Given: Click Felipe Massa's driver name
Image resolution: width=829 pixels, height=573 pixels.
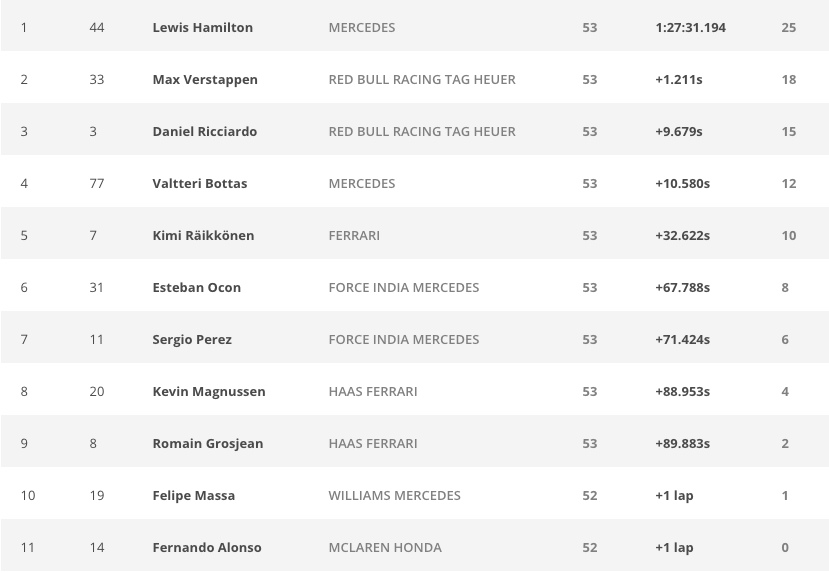Looking at the screenshot, I should (193, 495).
